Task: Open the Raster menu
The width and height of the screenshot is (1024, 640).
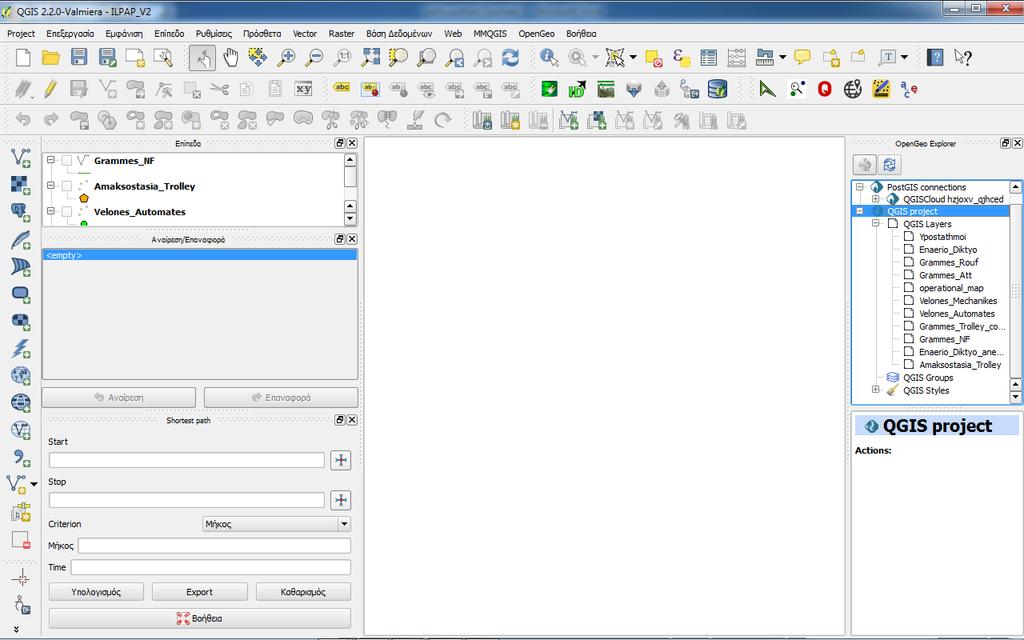Action: coord(342,33)
